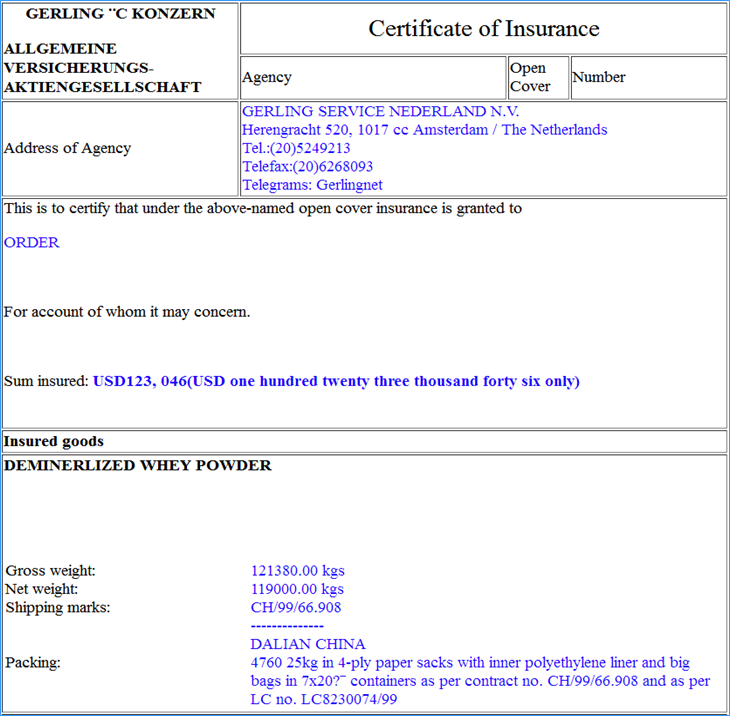Viewport: 730px width, 716px height.
Task: Click the 'LC no. LC8230074/99' line
Action: (x=324, y=699)
